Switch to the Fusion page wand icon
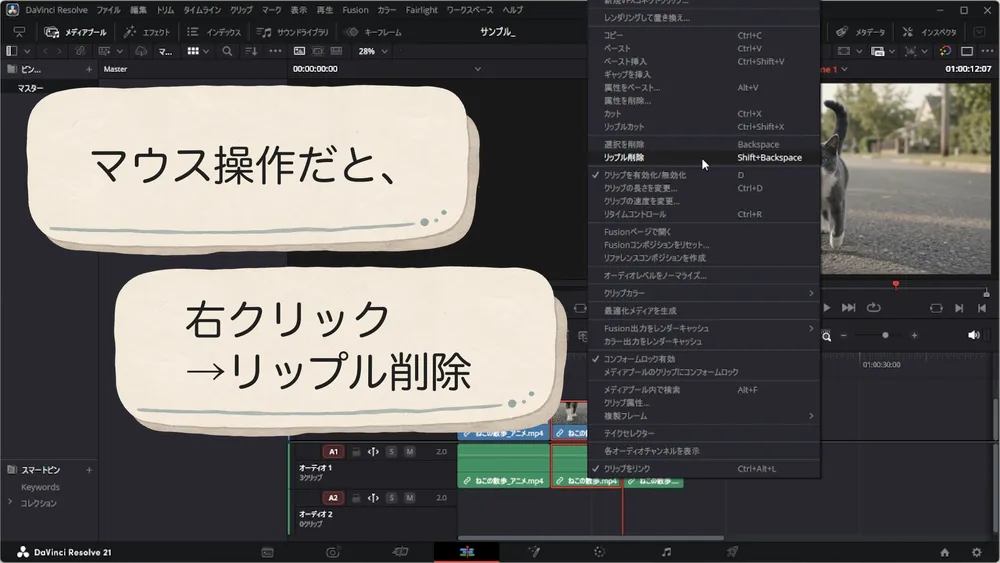Image resolution: width=1000 pixels, height=563 pixels. (x=534, y=552)
